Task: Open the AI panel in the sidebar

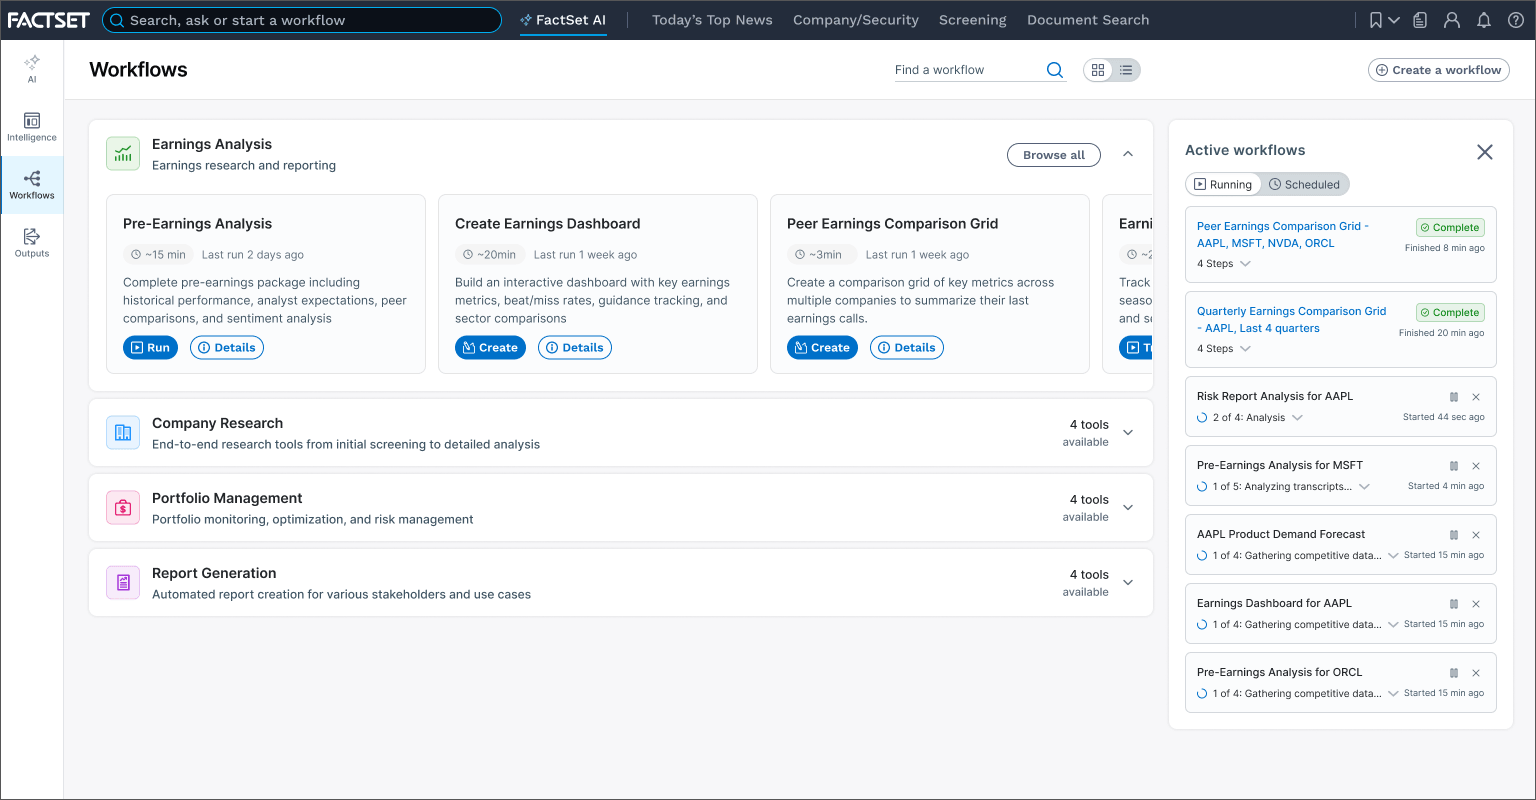Action: (32, 68)
